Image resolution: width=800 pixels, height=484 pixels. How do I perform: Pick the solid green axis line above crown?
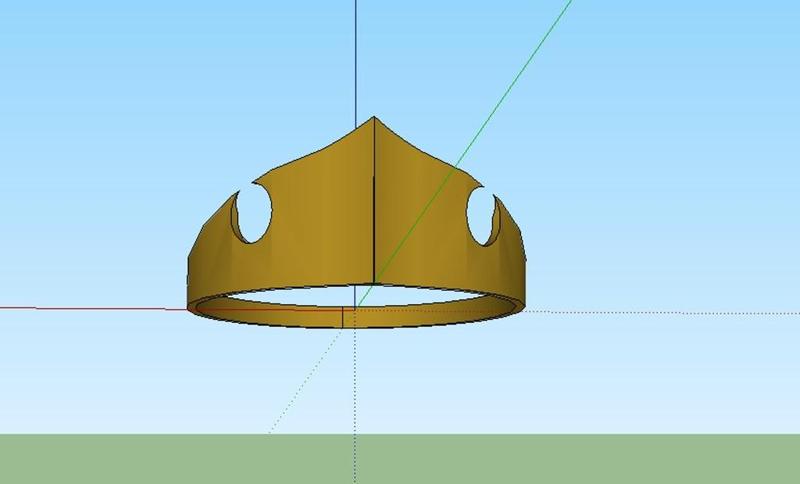pyautogui.click(x=514, y=82)
